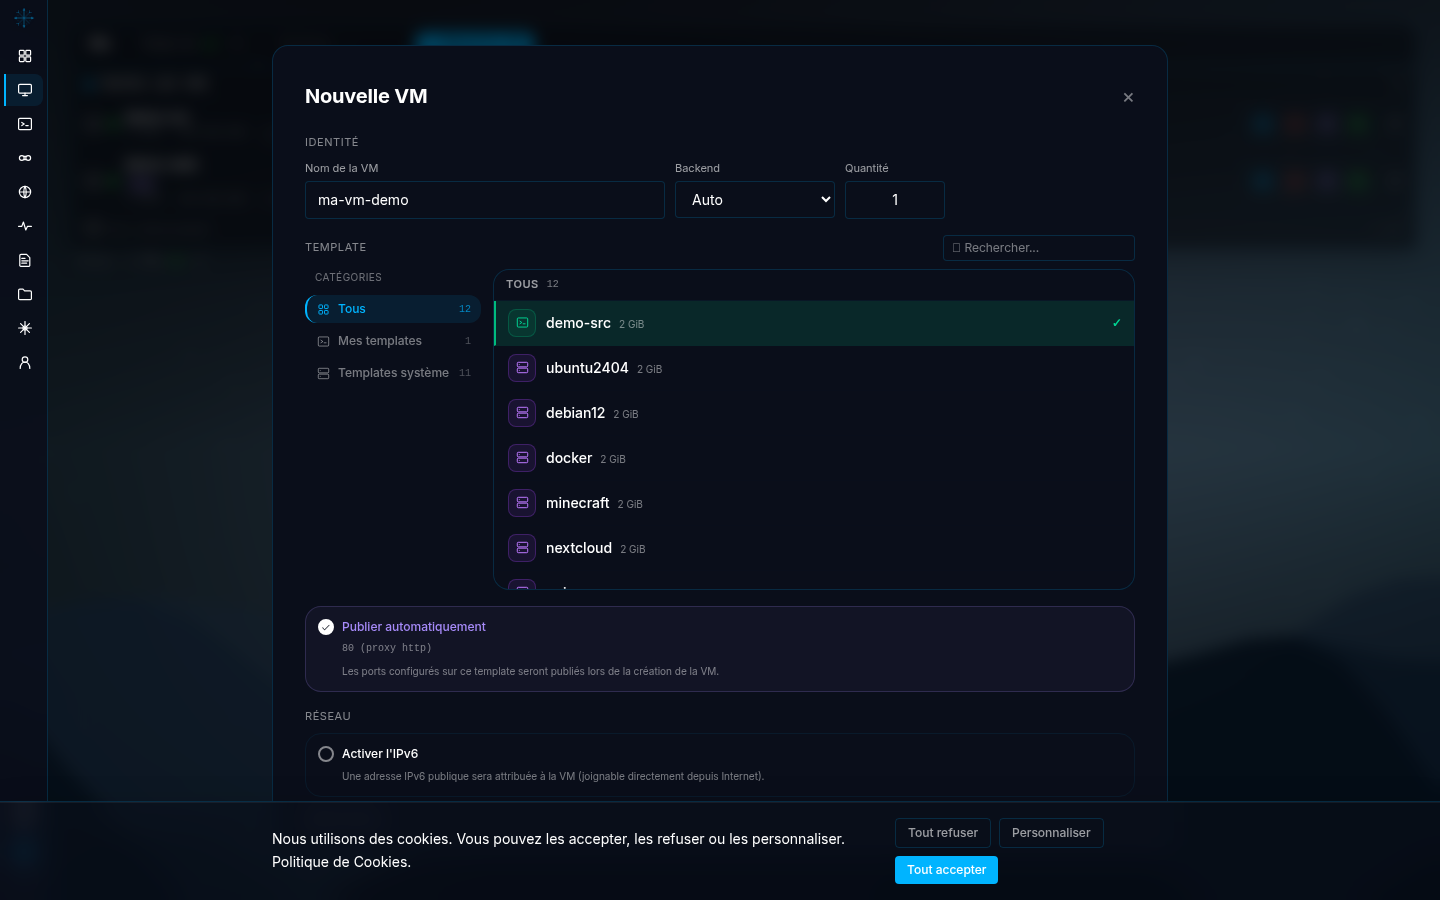Choose the docker template
This screenshot has height=900, width=1440.
coord(814,458)
